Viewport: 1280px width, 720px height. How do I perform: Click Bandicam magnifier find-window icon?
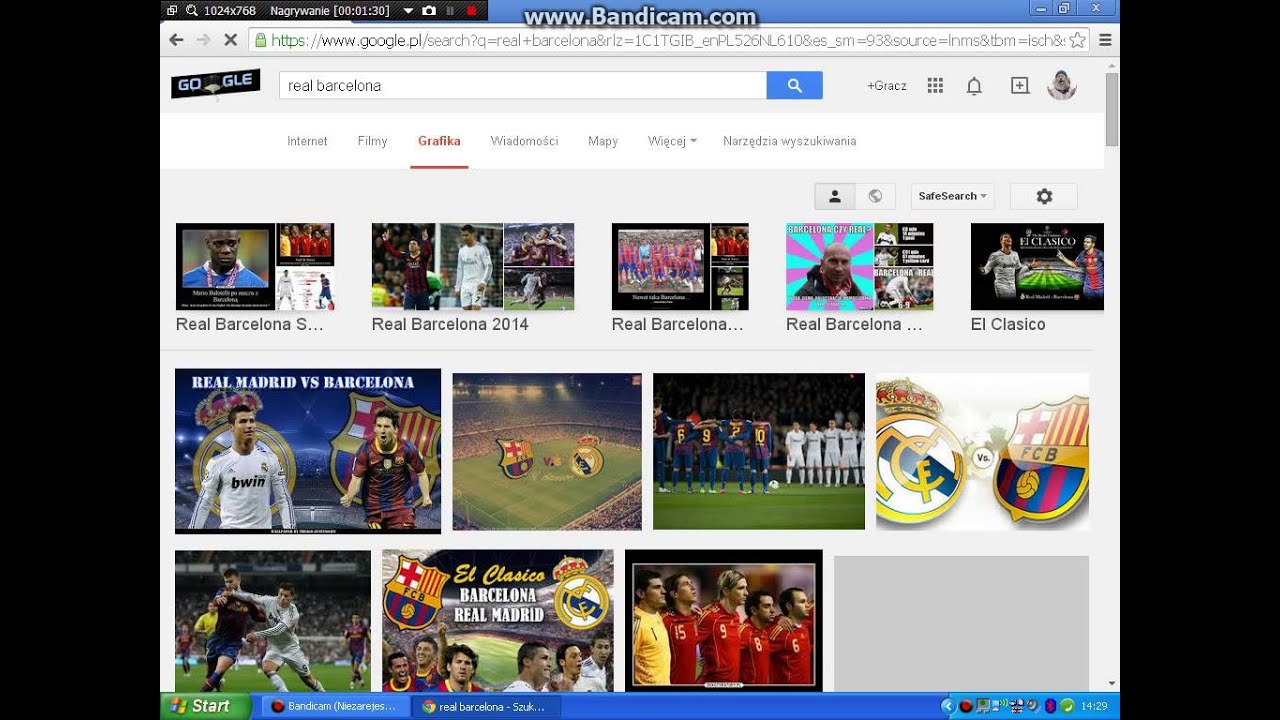(x=191, y=11)
